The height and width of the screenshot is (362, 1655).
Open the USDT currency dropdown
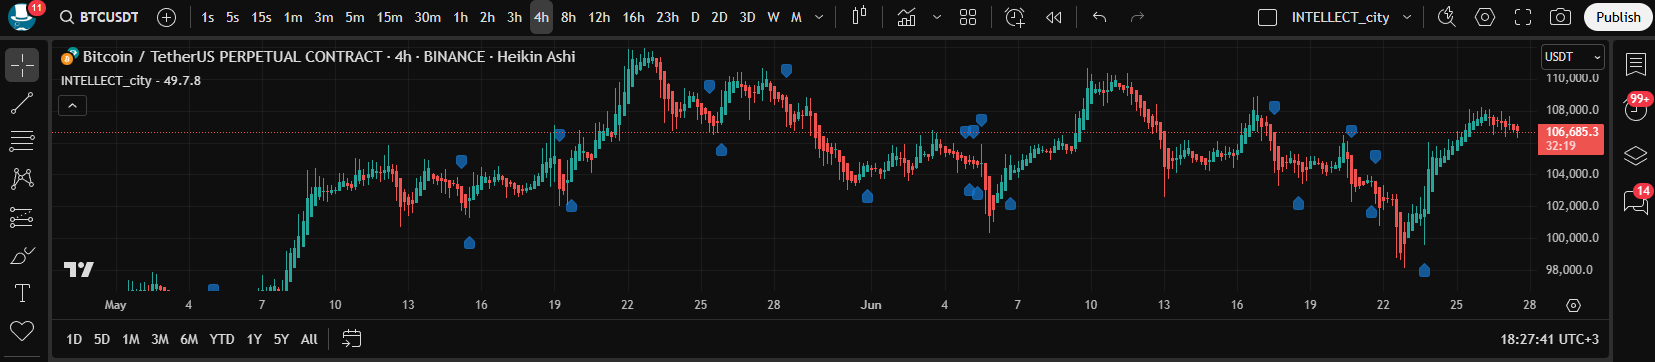pos(1573,57)
